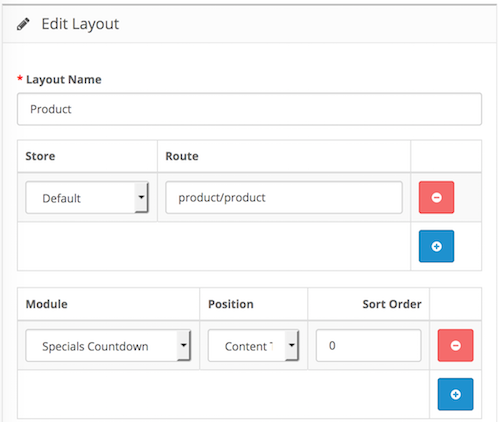Click the pencil icon beside Edit Layout
Viewport: 500px width, 422px height.
(x=23, y=25)
